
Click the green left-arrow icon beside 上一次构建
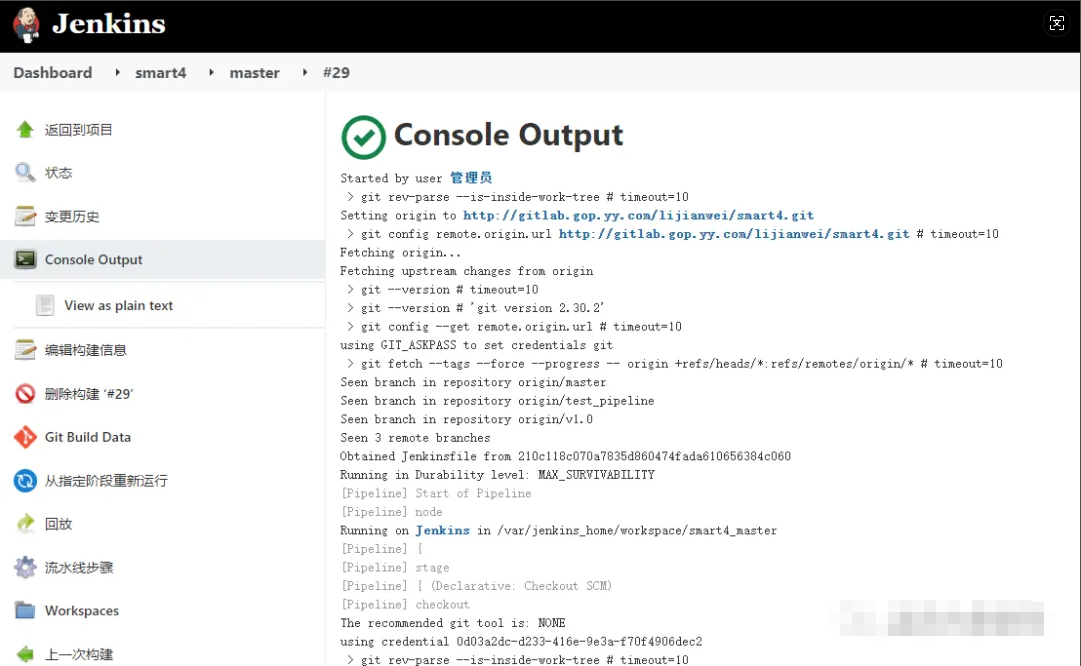[25, 654]
